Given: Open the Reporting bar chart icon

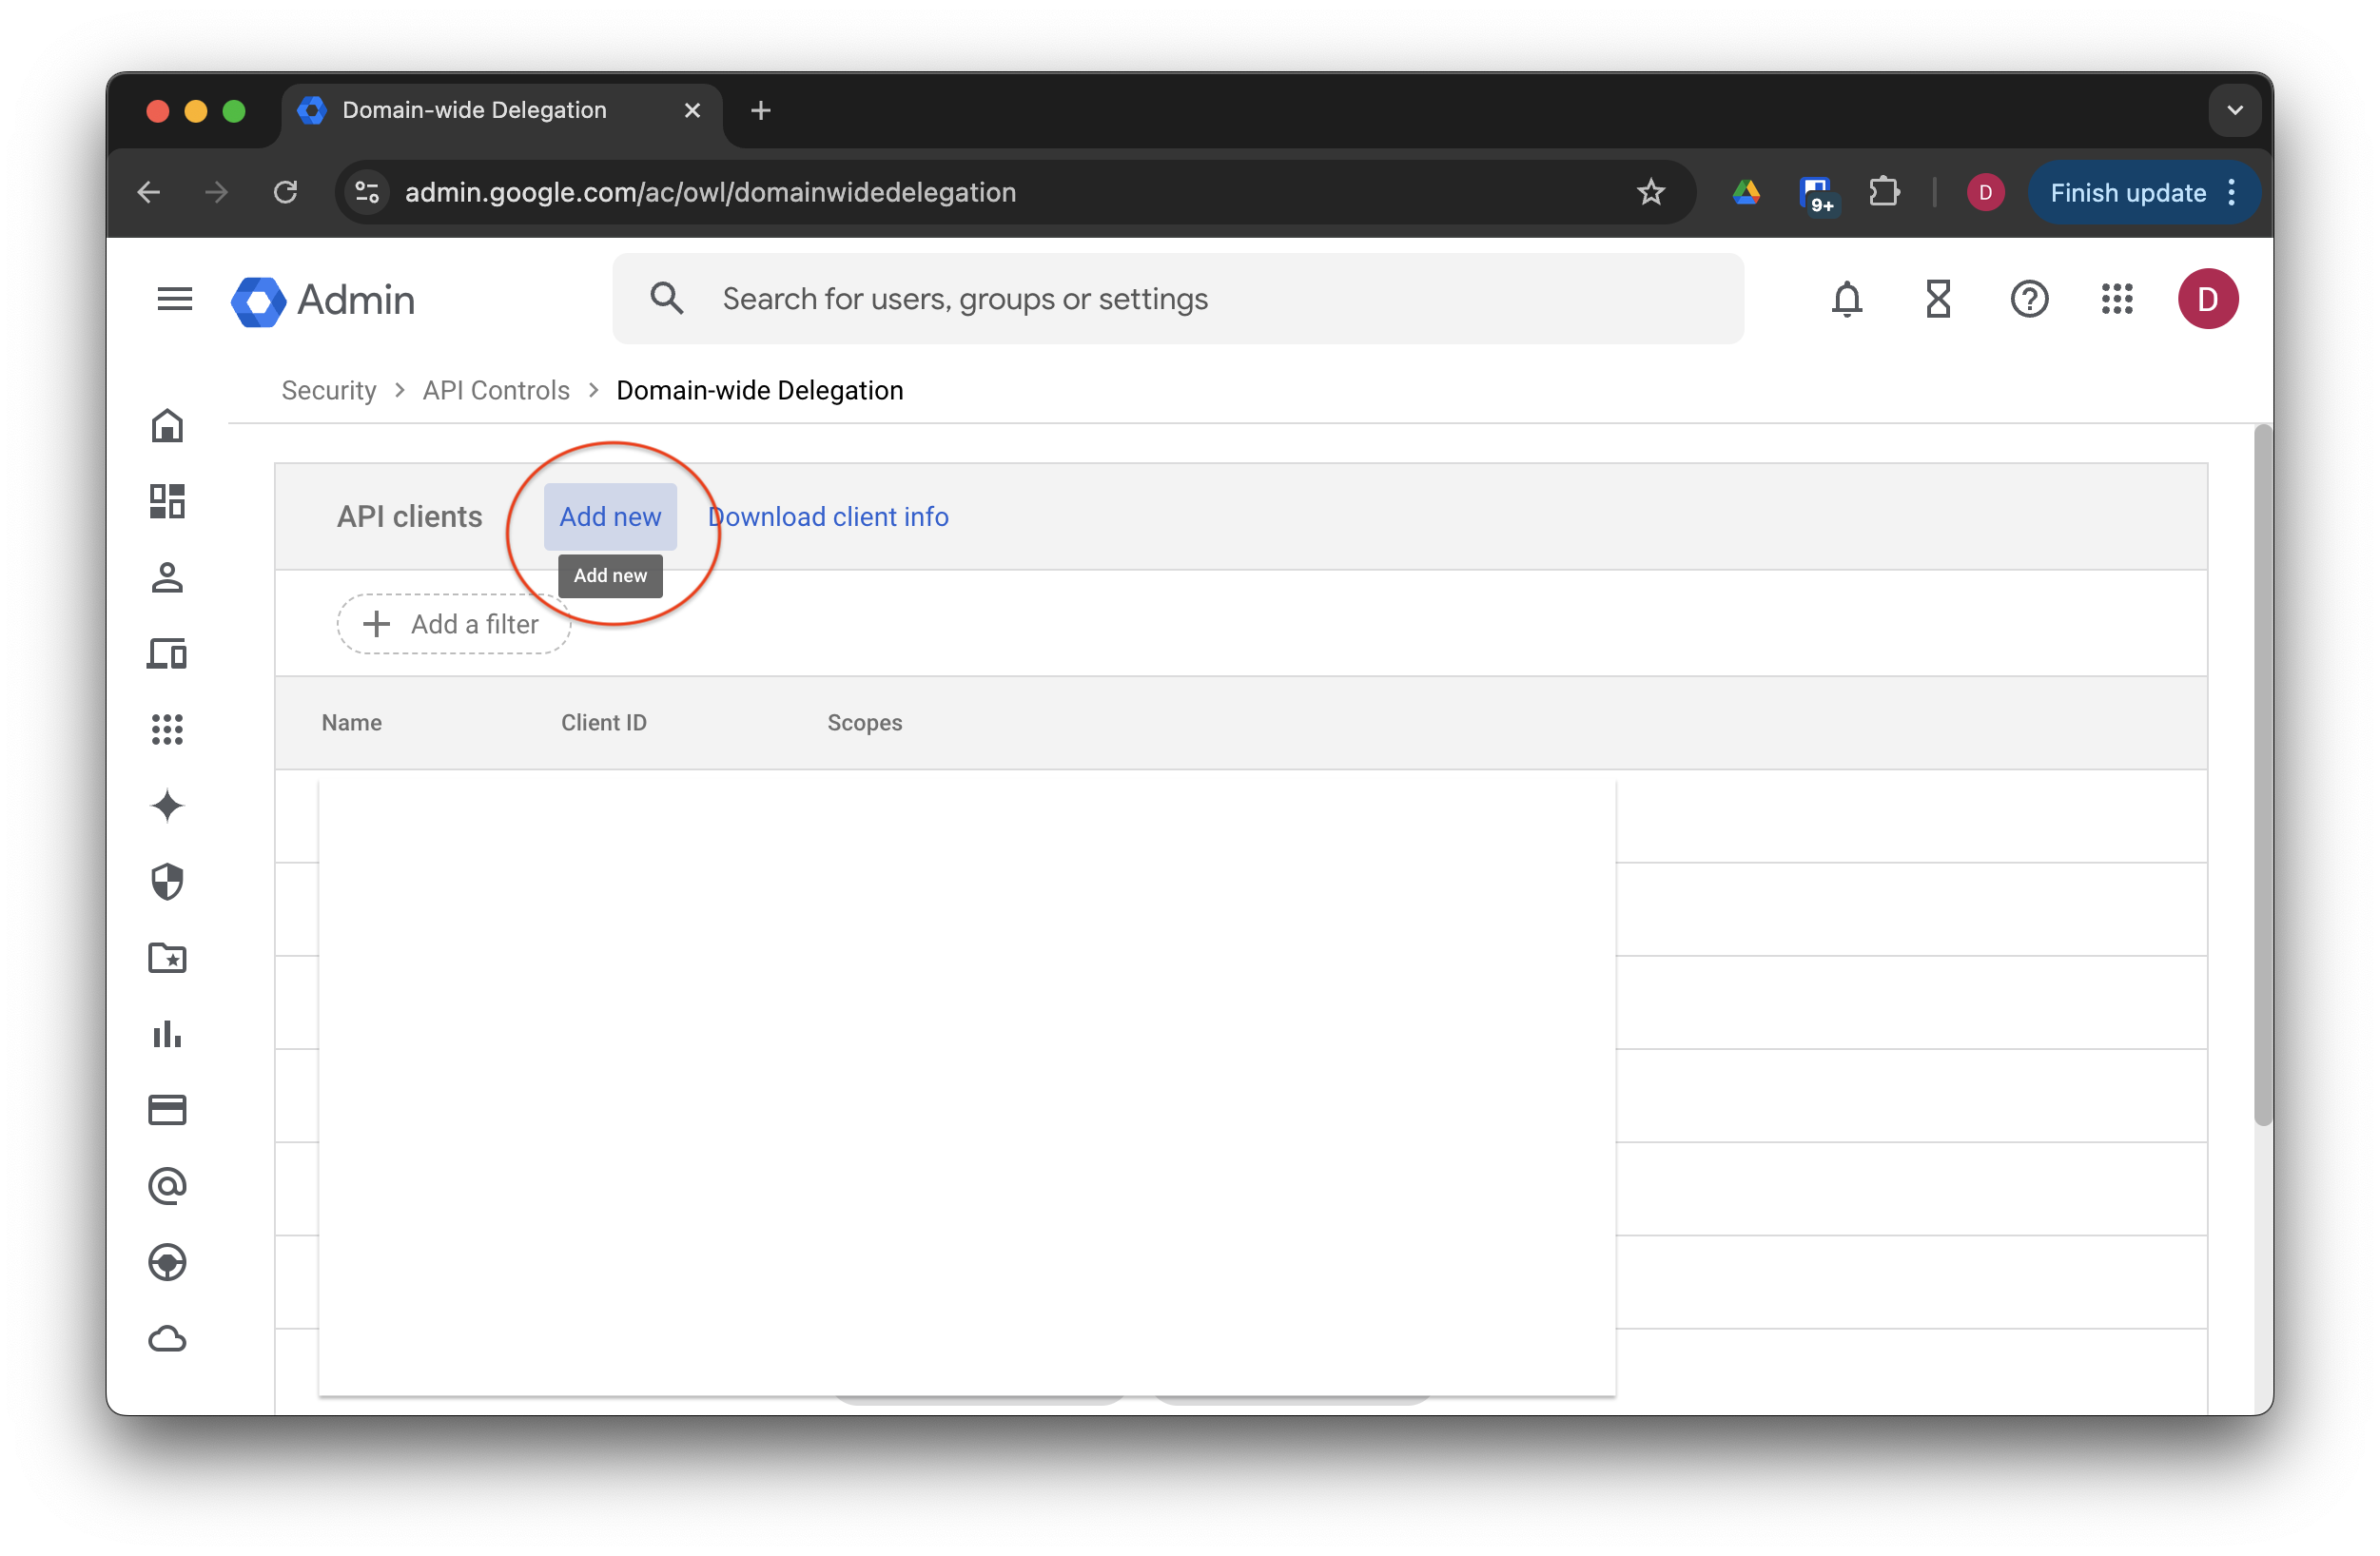Looking at the screenshot, I should tap(167, 1034).
